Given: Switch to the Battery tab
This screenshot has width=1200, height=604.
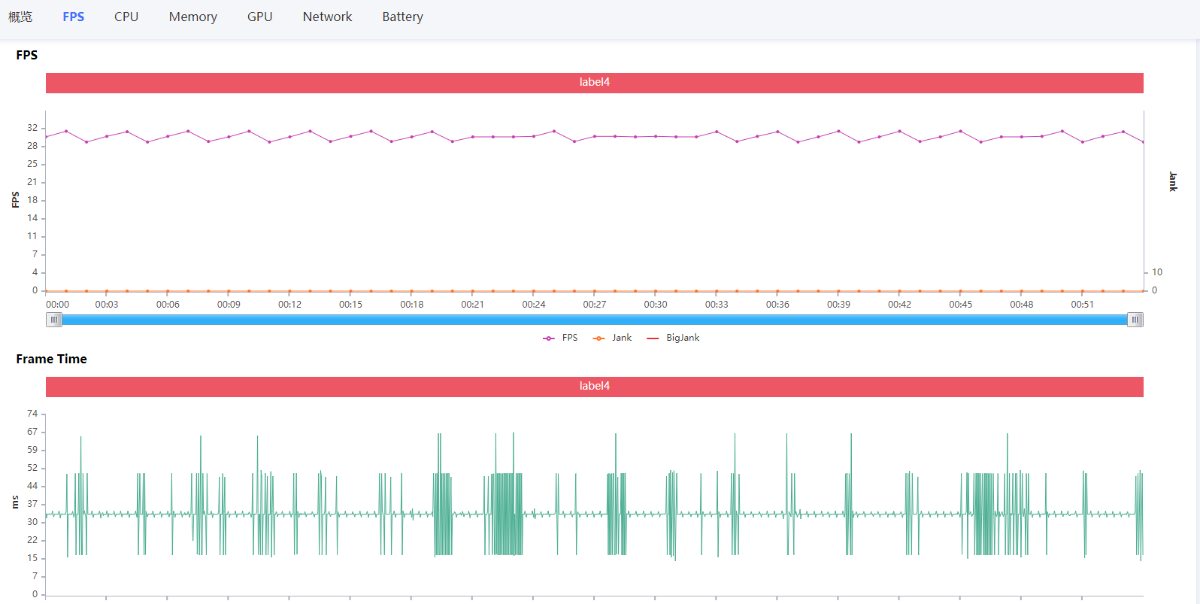Looking at the screenshot, I should [x=402, y=17].
